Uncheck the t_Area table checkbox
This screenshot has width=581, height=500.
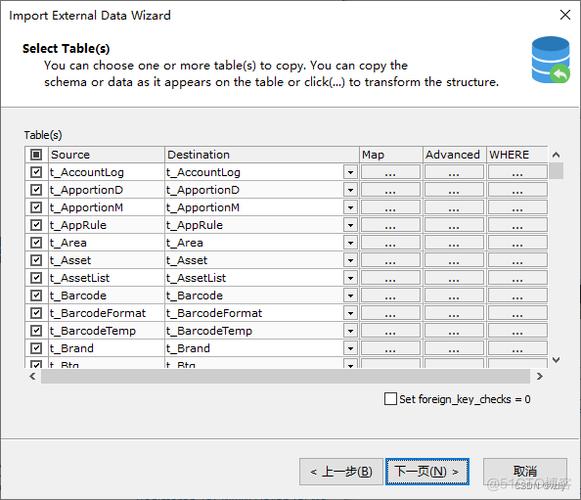pyautogui.click(x=36, y=243)
